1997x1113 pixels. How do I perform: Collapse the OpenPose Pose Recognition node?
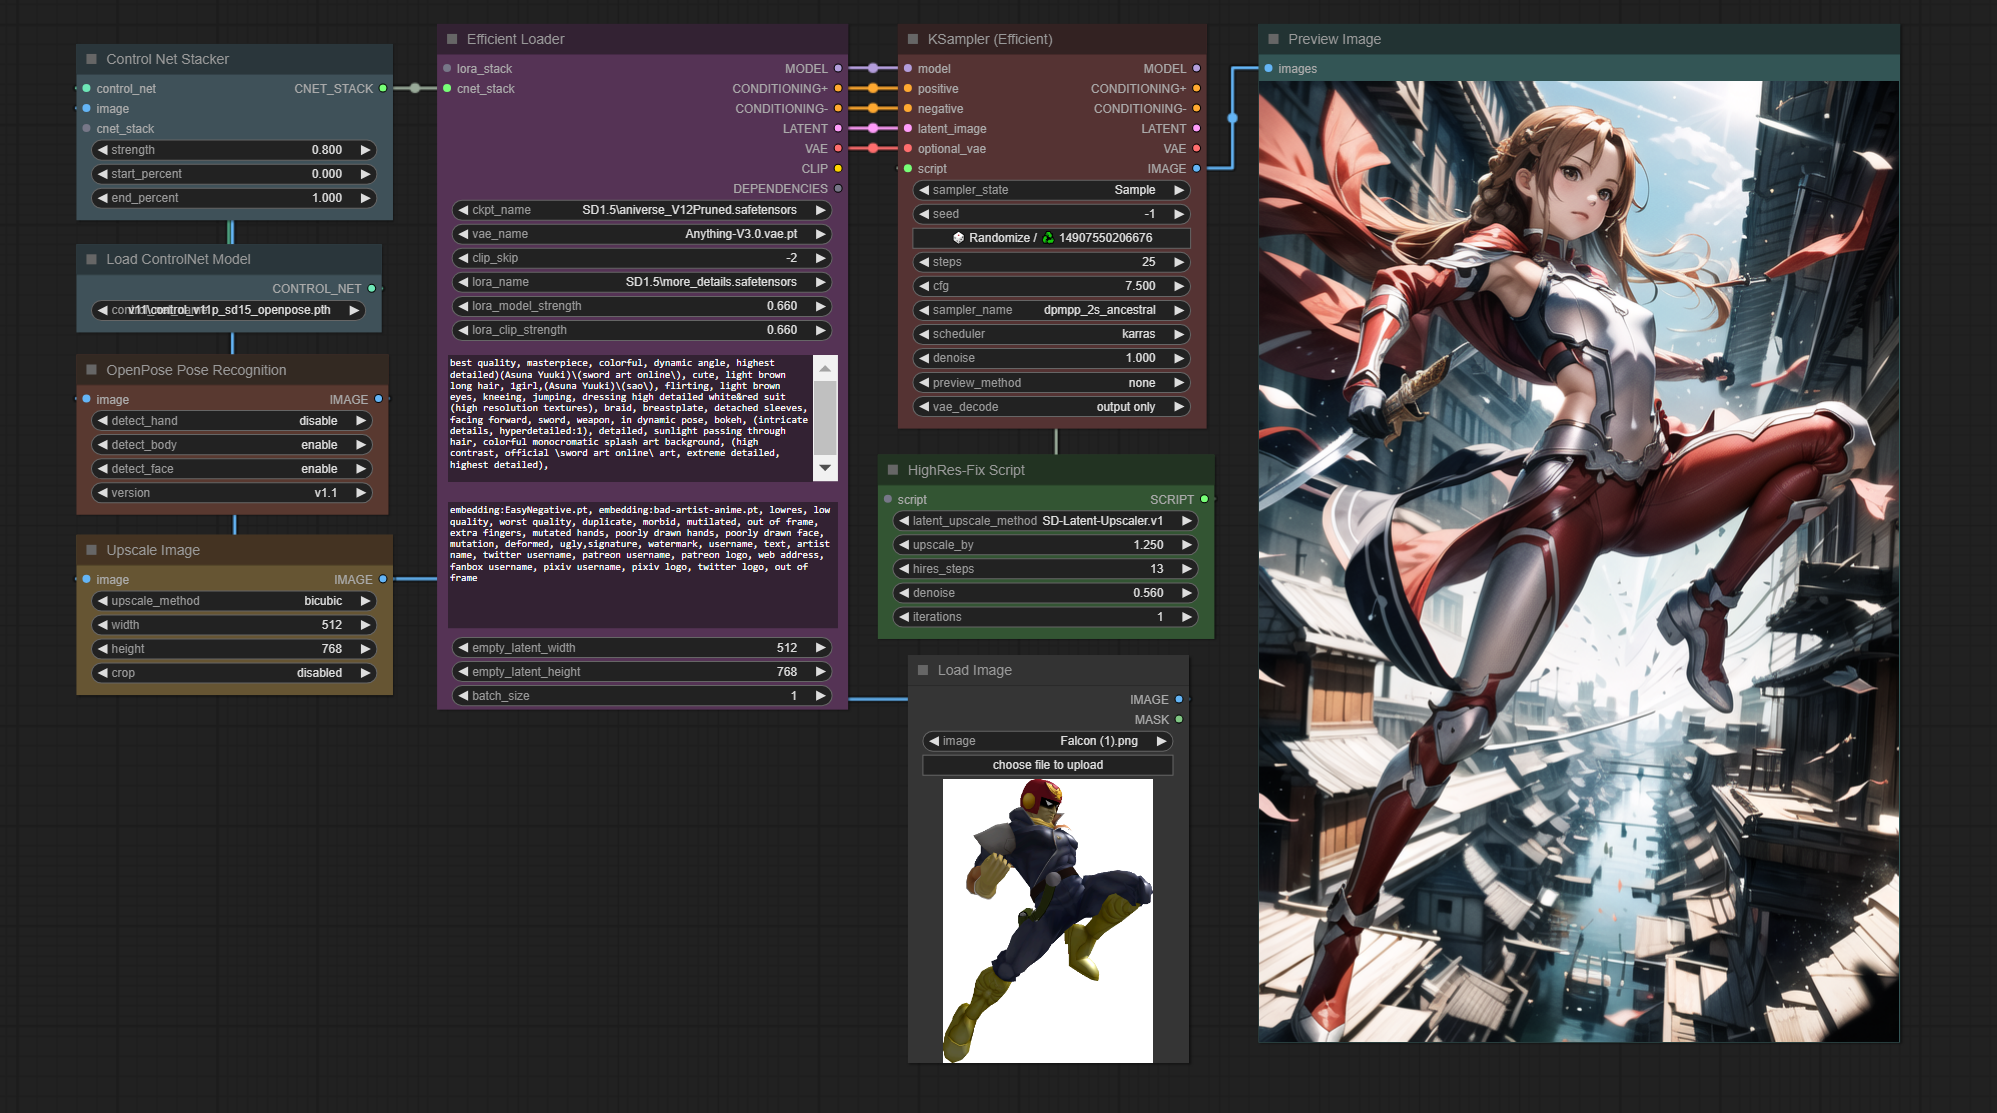click(x=92, y=370)
